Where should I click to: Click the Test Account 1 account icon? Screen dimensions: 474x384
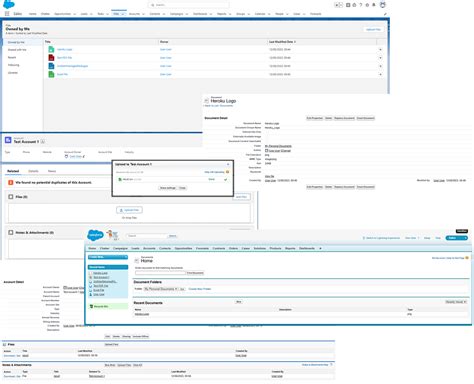(x=8, y=140)
